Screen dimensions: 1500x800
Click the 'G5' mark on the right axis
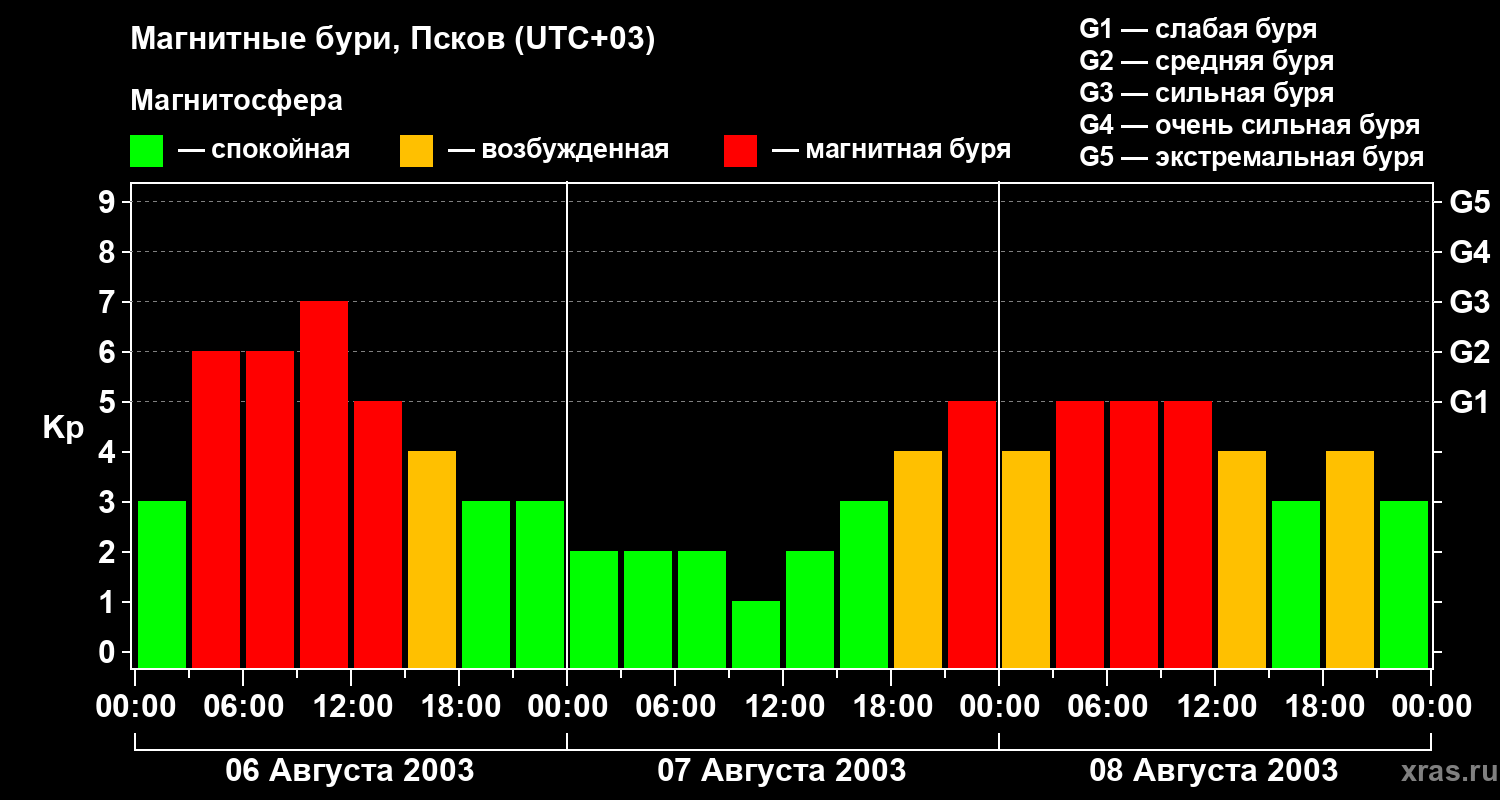point(1470,202)
